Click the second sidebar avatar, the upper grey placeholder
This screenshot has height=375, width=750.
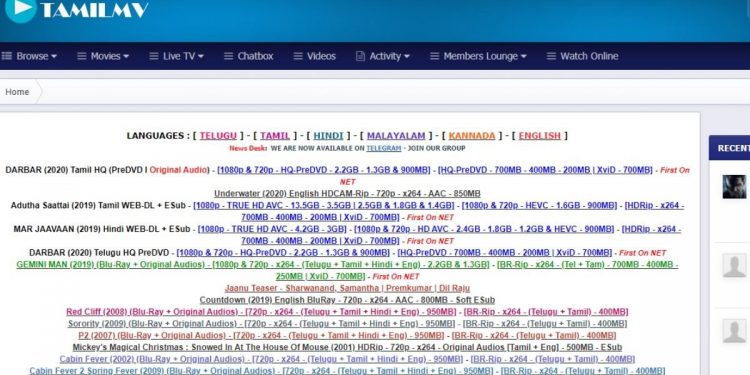tap(734, 265)
